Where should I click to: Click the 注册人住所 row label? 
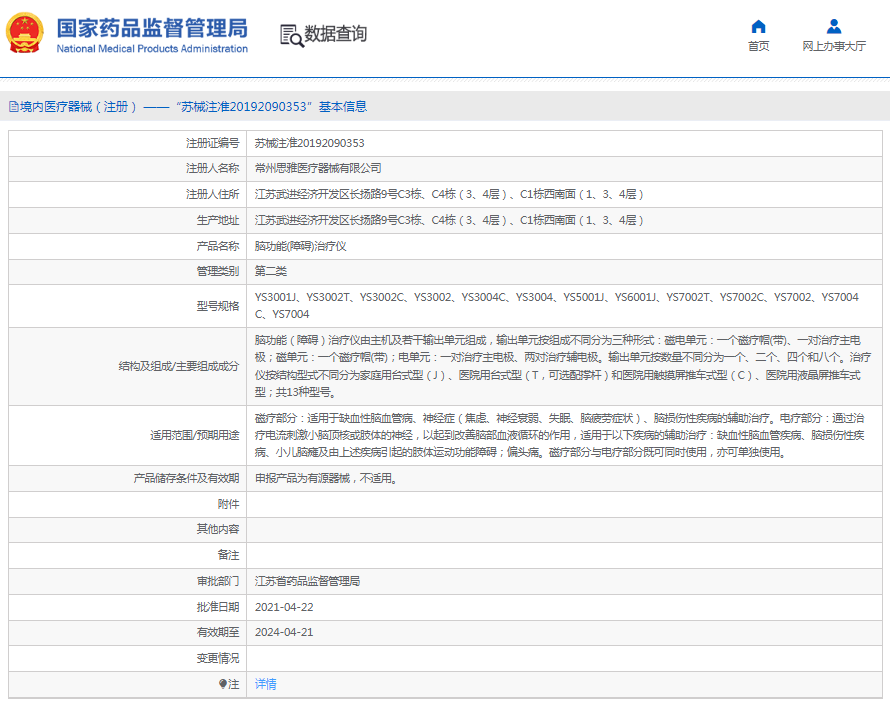(213, 195)
